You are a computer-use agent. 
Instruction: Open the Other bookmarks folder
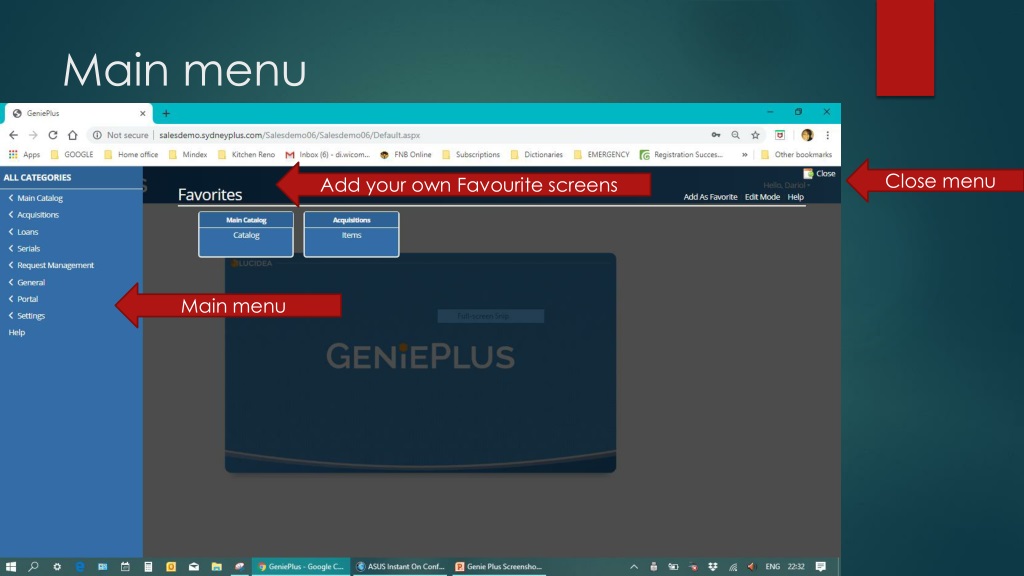[796, 155]
